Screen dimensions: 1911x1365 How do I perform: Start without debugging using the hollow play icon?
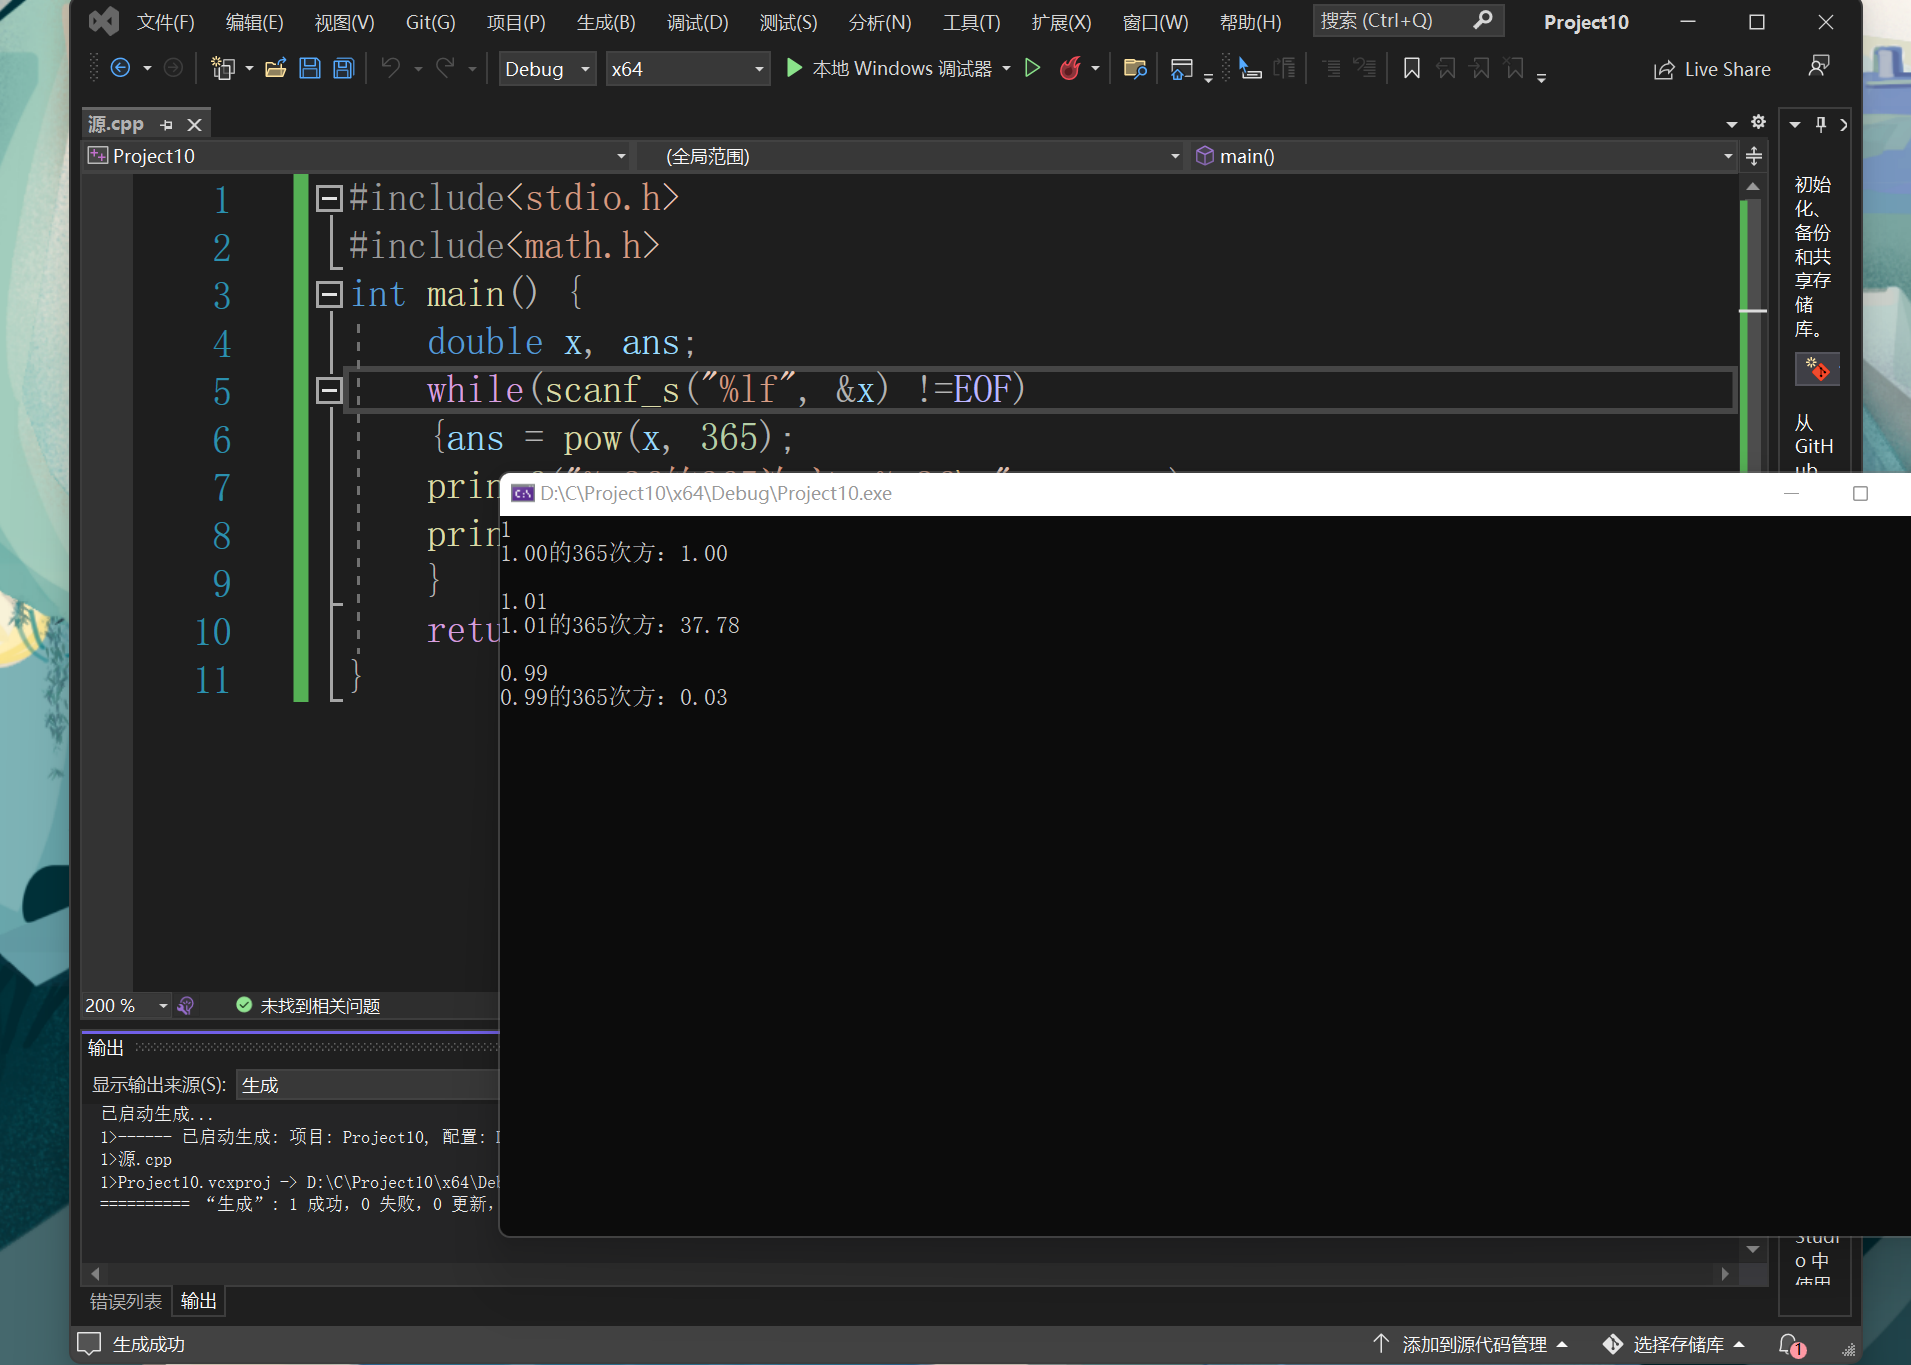pos(1033,69)
